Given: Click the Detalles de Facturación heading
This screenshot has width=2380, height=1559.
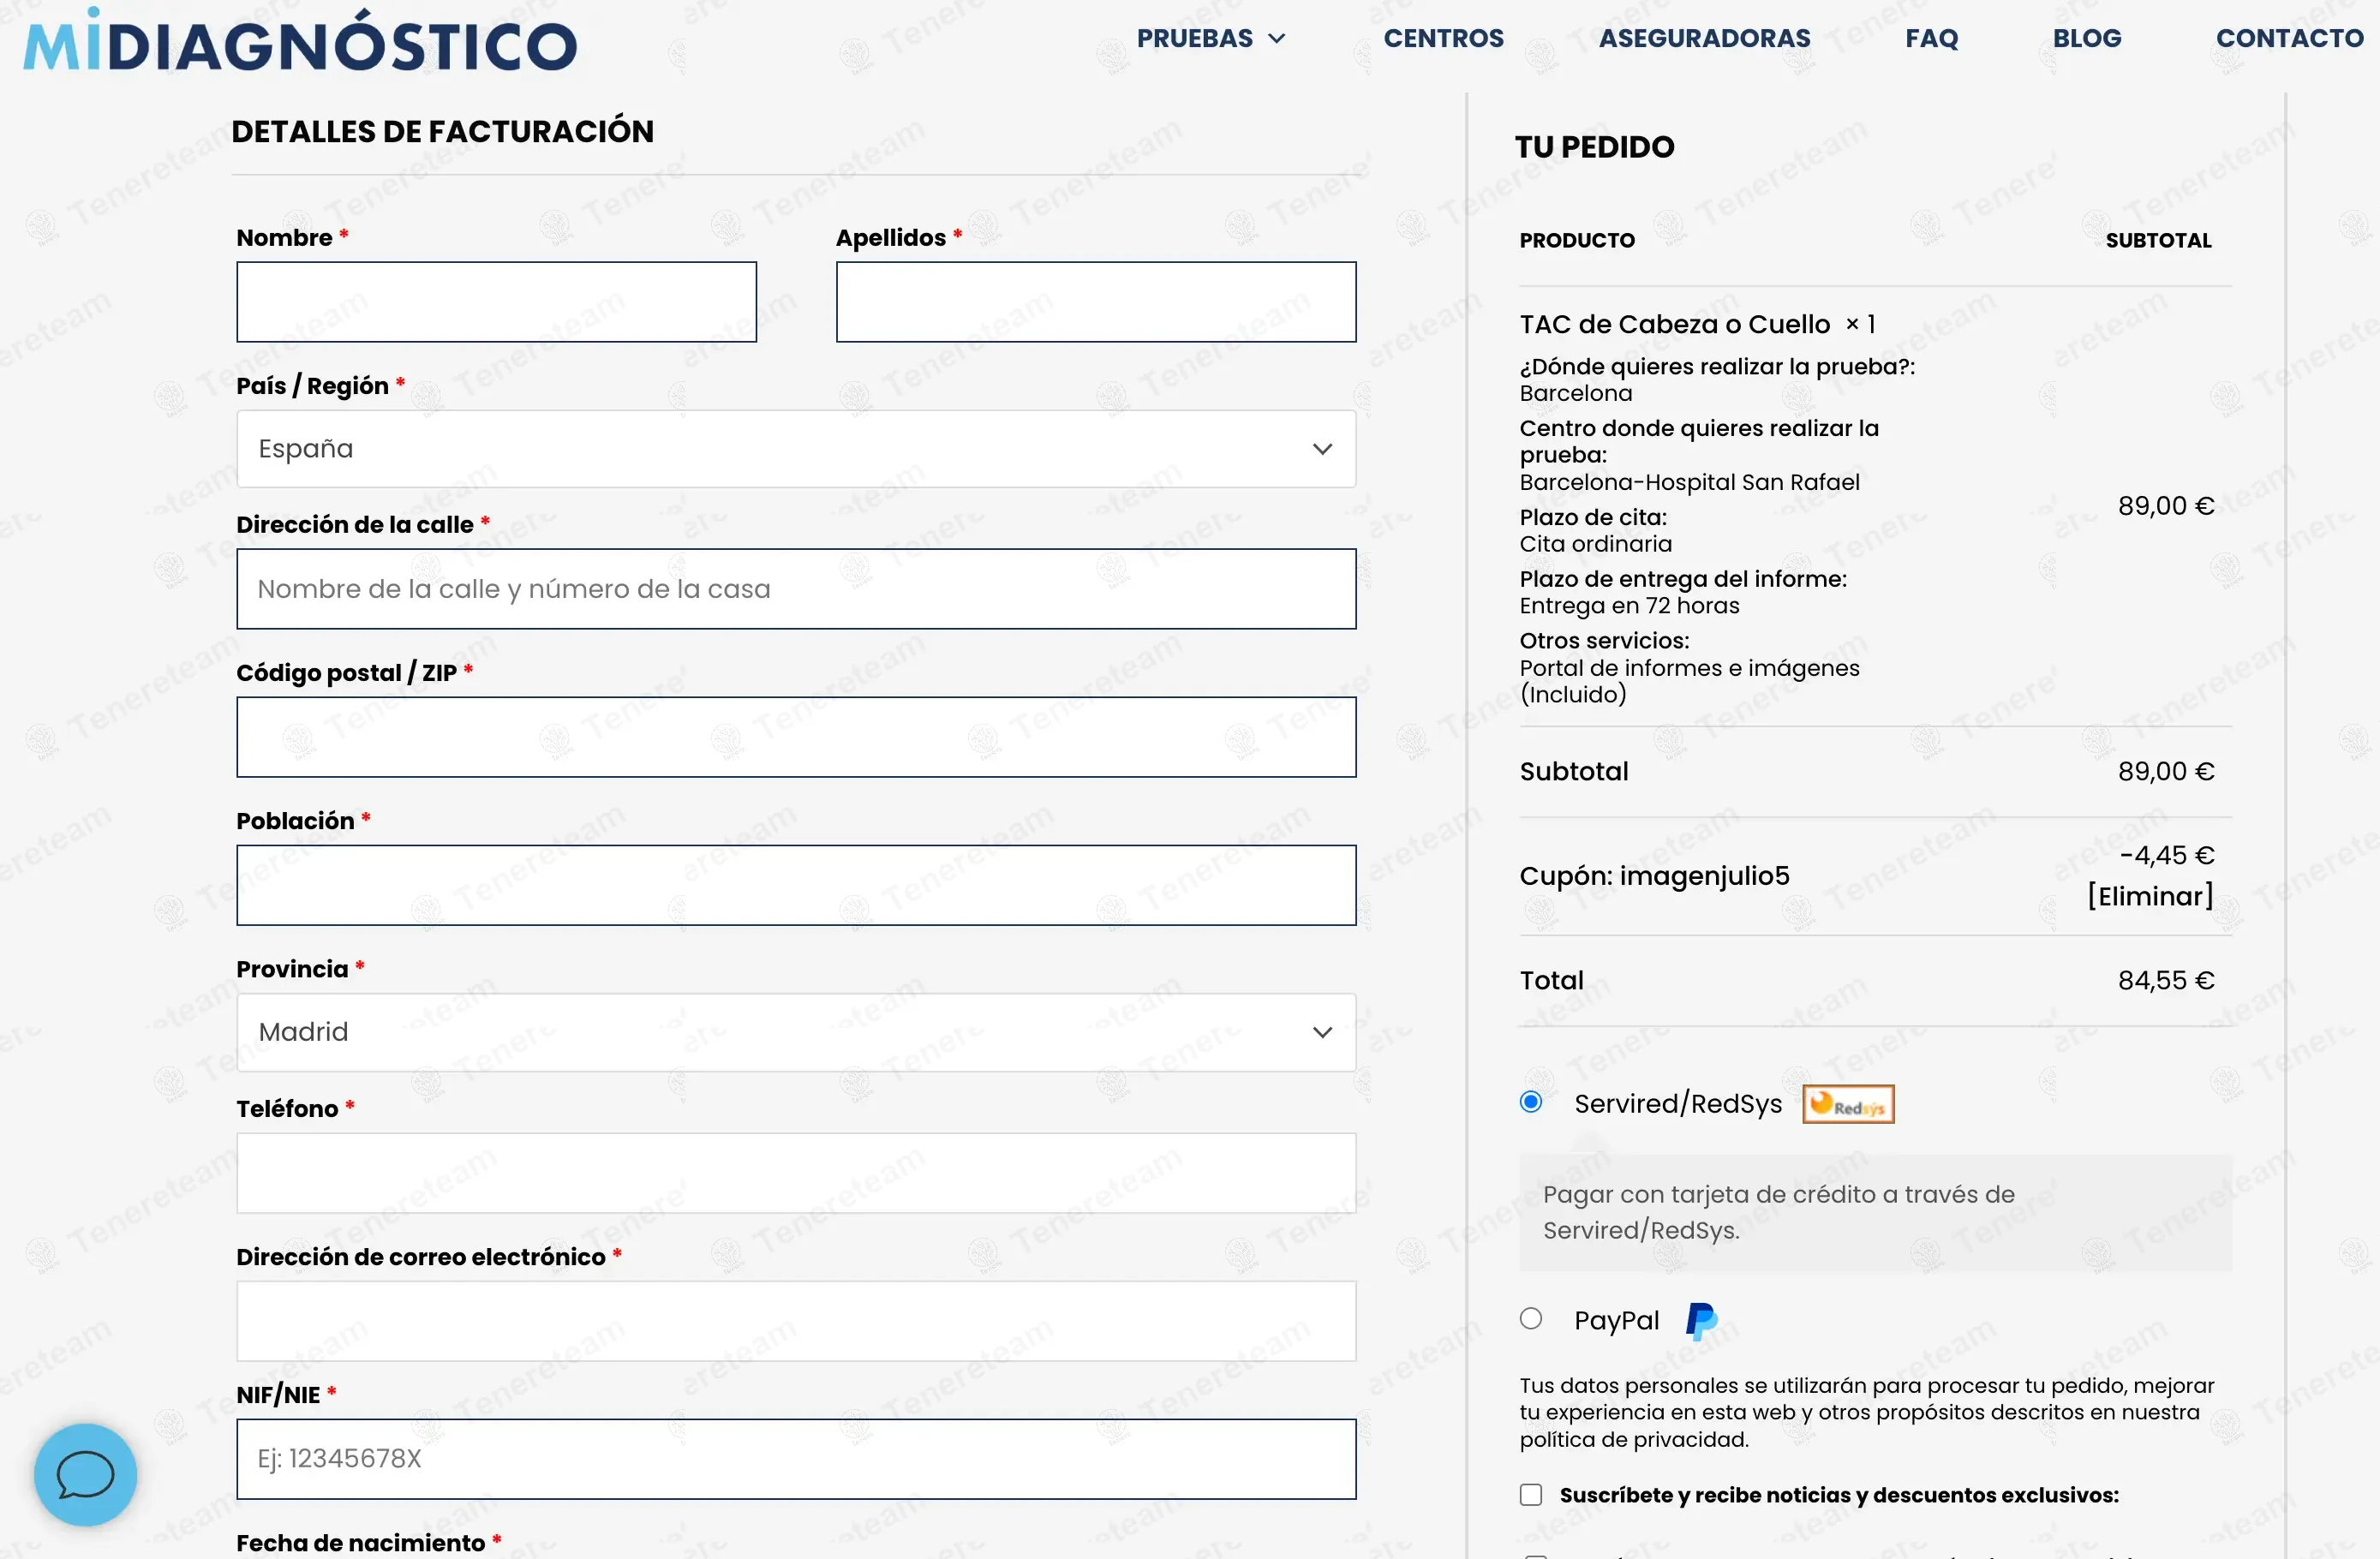Looking at the screenshot, I should click(x=442, y=131).
